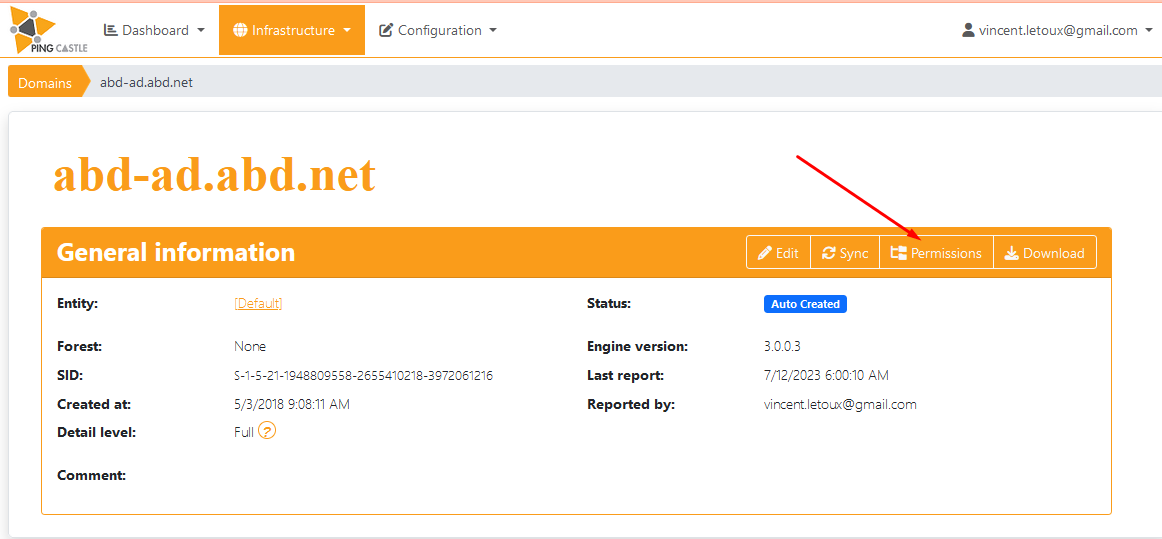Click the Edit button
Image resolution: width=1162 pixels, height=539 pixels.
(778, 253)
